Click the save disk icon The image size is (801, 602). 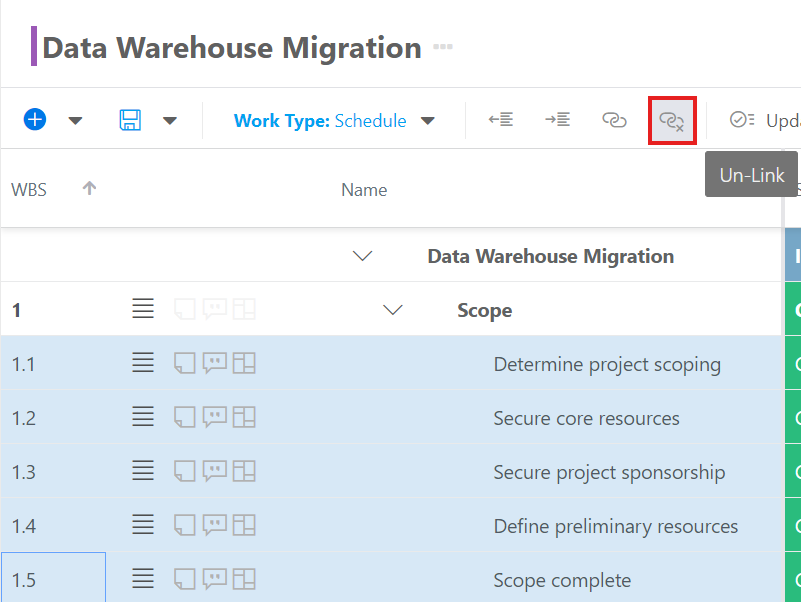click(x=130, y=120)
